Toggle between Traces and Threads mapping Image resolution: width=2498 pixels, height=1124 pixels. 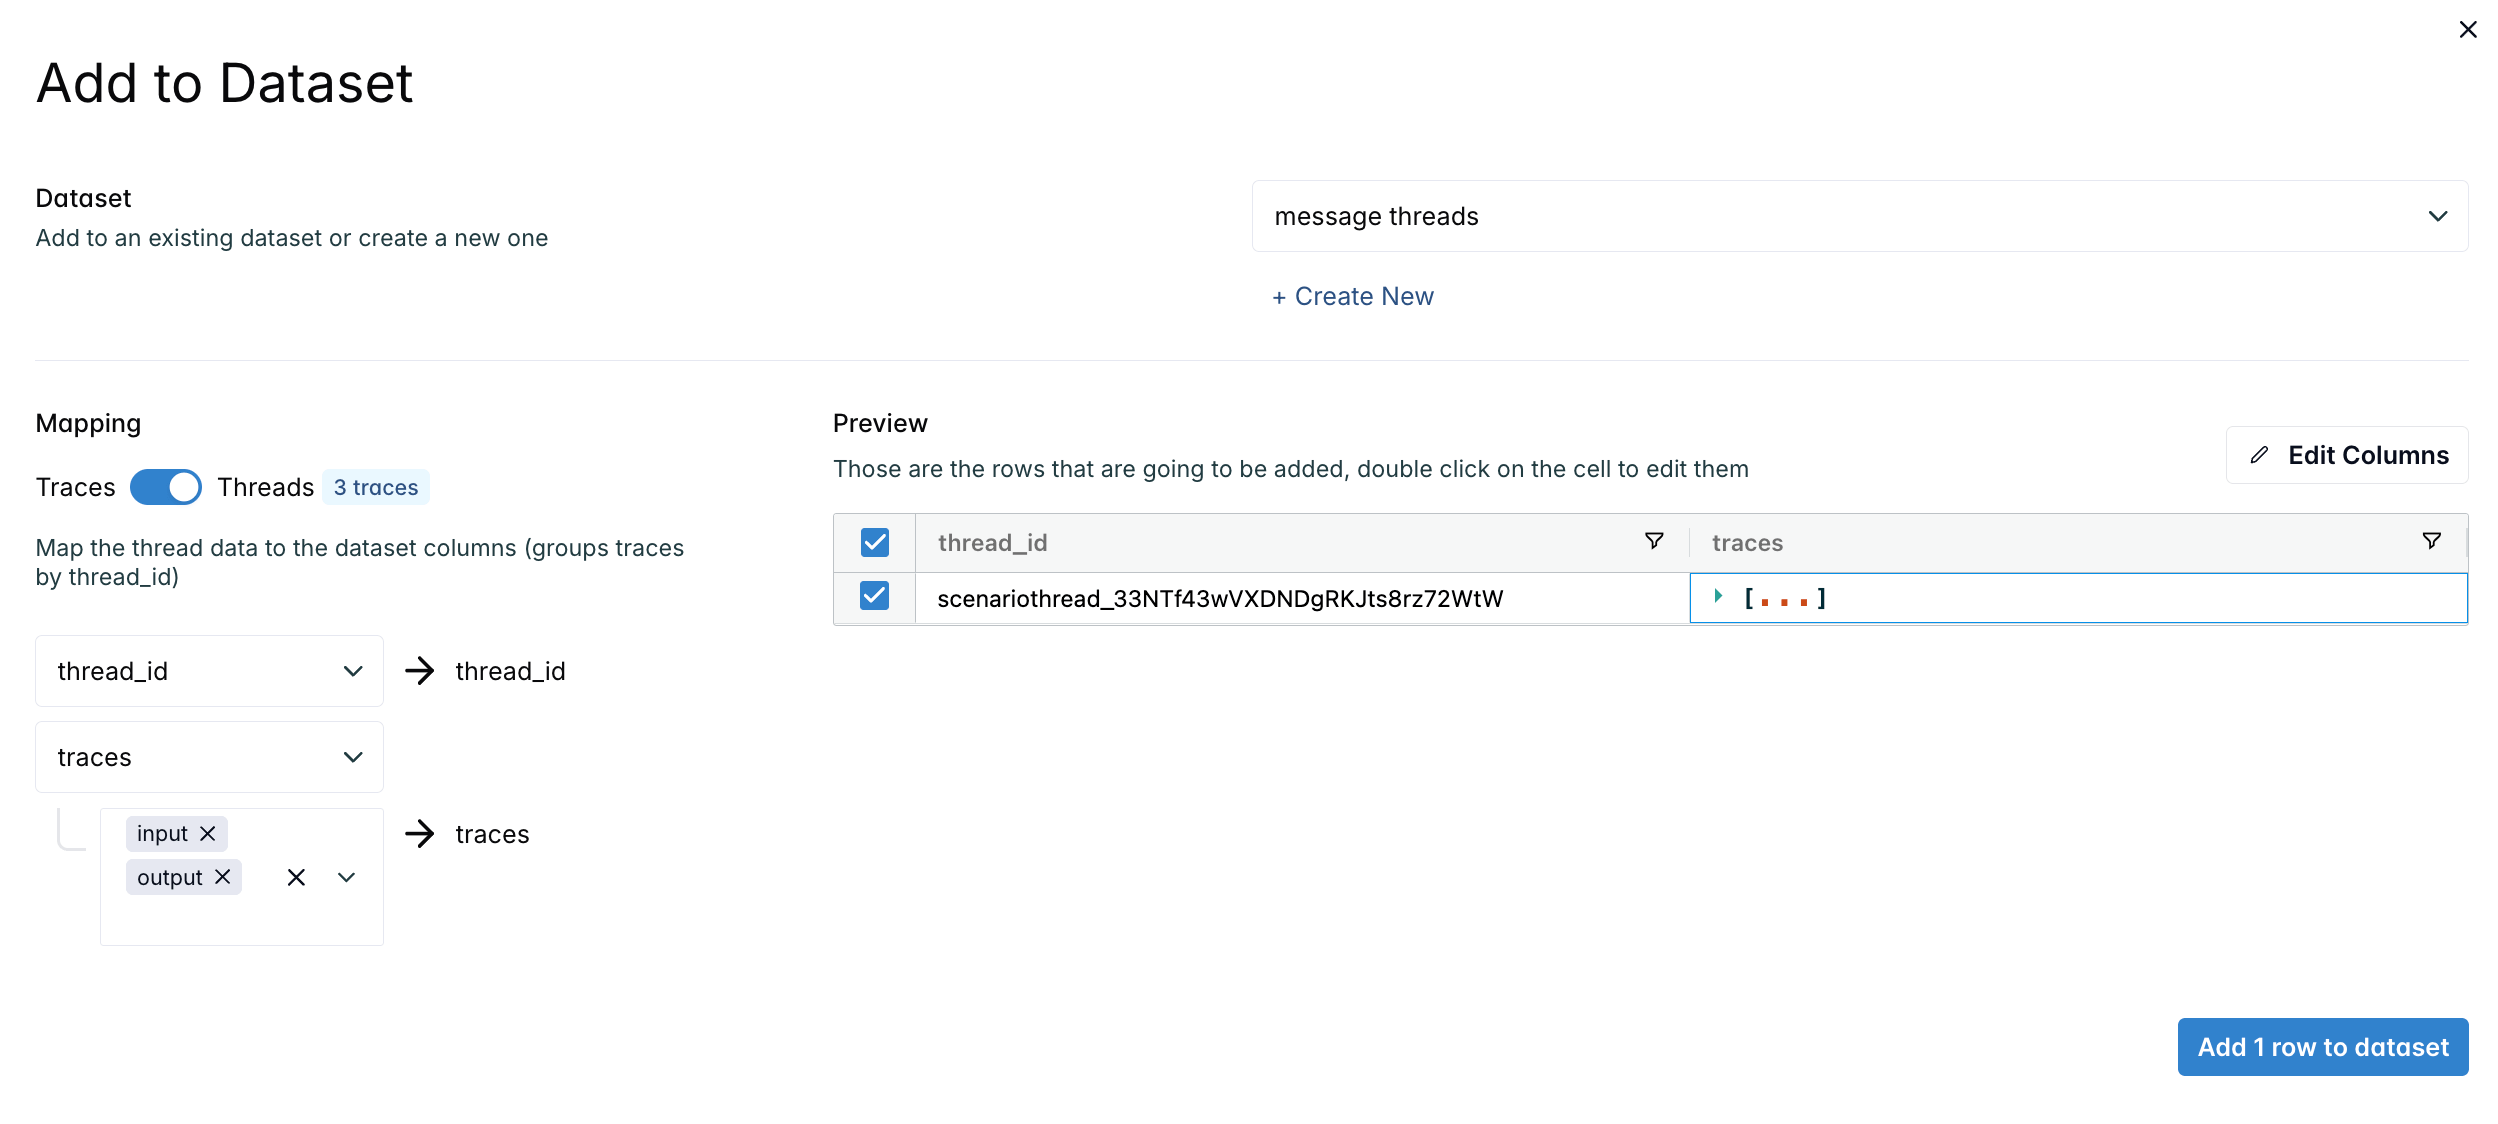pyautogui.click(x=166, y=487)
